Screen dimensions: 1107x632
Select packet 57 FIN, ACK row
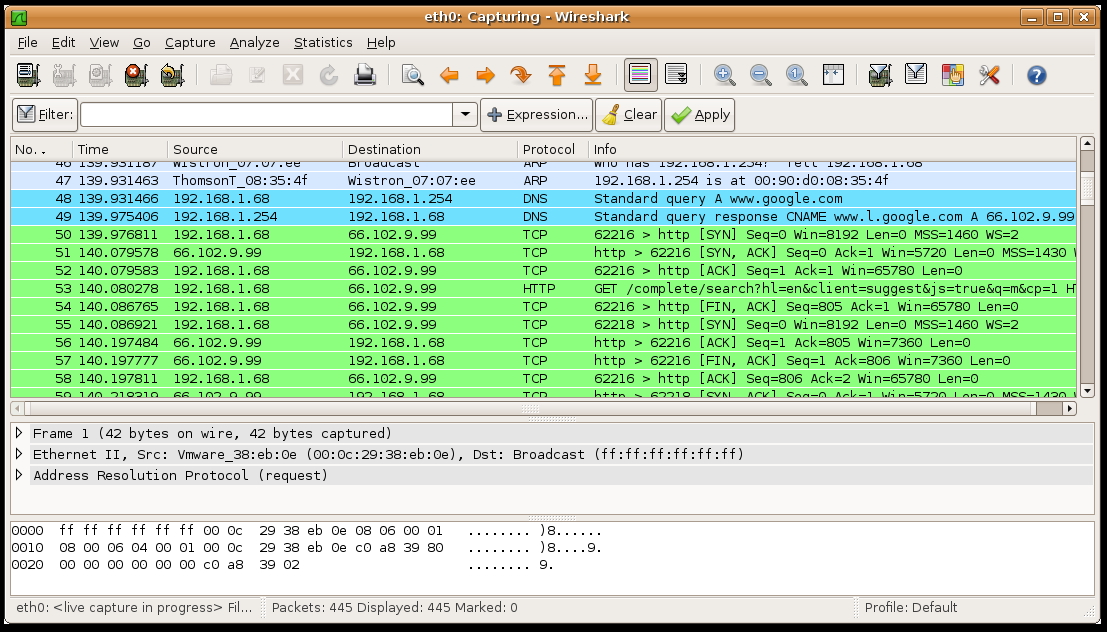click(544, 361)
